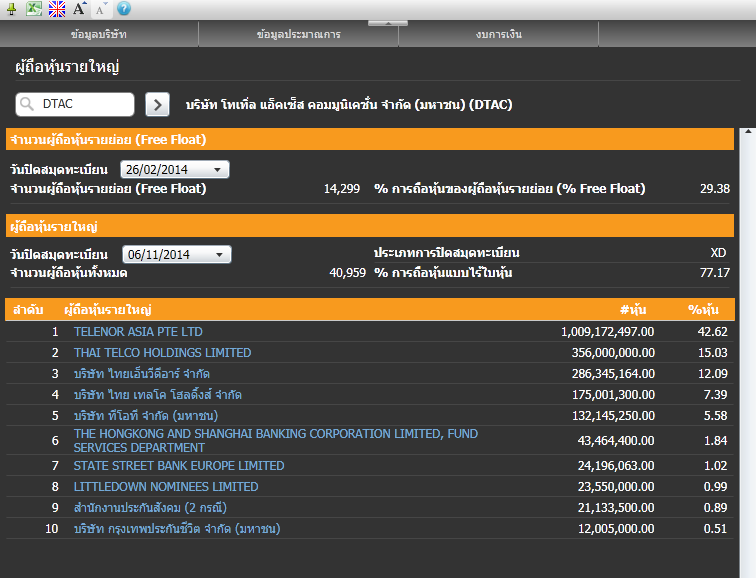
Task: Click total shareholders value 40,959
Action: [x=348, y=273]
